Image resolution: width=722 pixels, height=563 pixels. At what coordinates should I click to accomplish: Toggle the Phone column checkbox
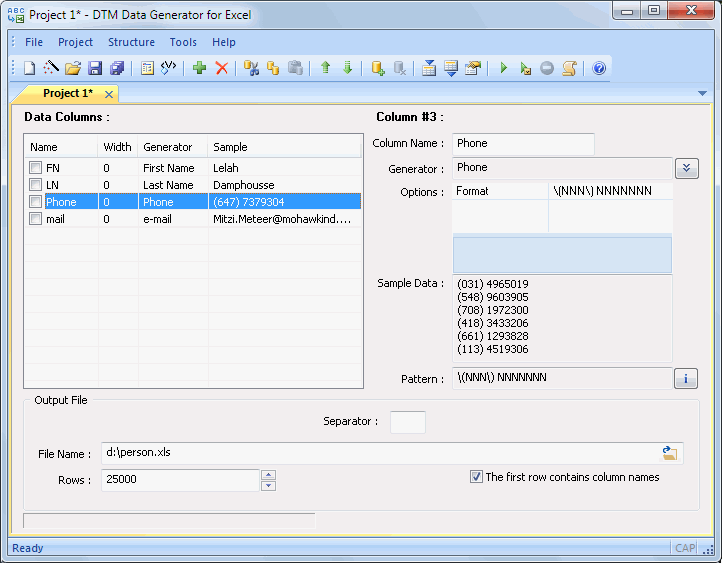[35, 202]
